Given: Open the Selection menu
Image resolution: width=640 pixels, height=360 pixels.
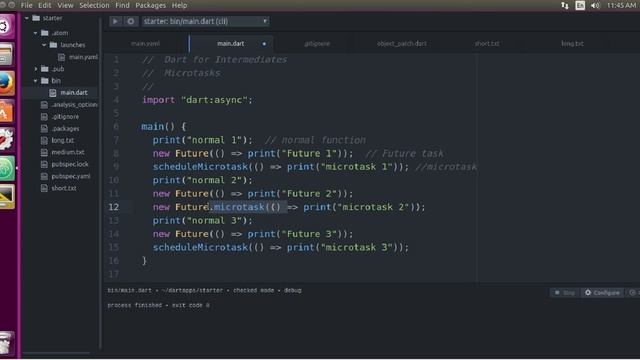Looking at the screenshot, I should tap(94, 5).
